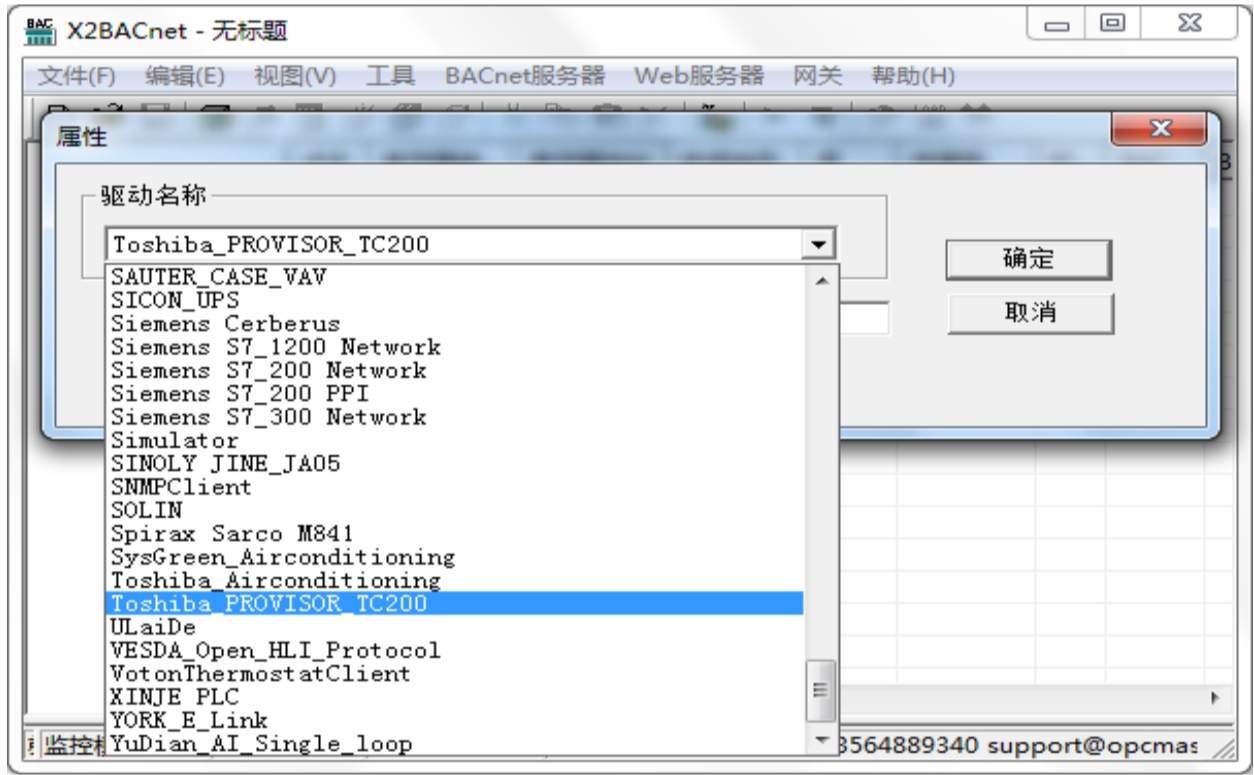Close the 属性 dialog
This screenshot has width=1254, height=775.
pyautogui.click(x=1161, y=129)
